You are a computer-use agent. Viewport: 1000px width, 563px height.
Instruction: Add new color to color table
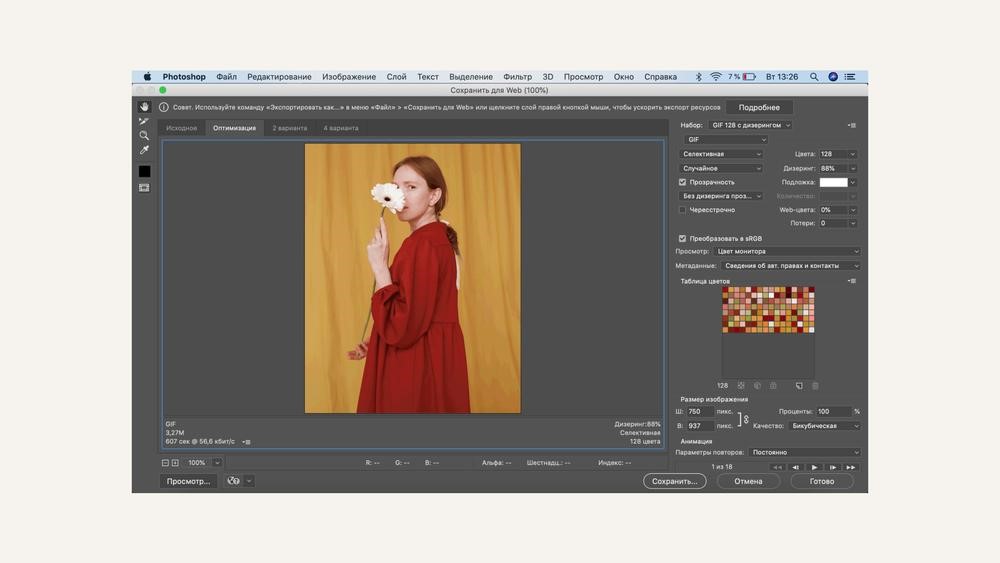(x=799, y=386)
